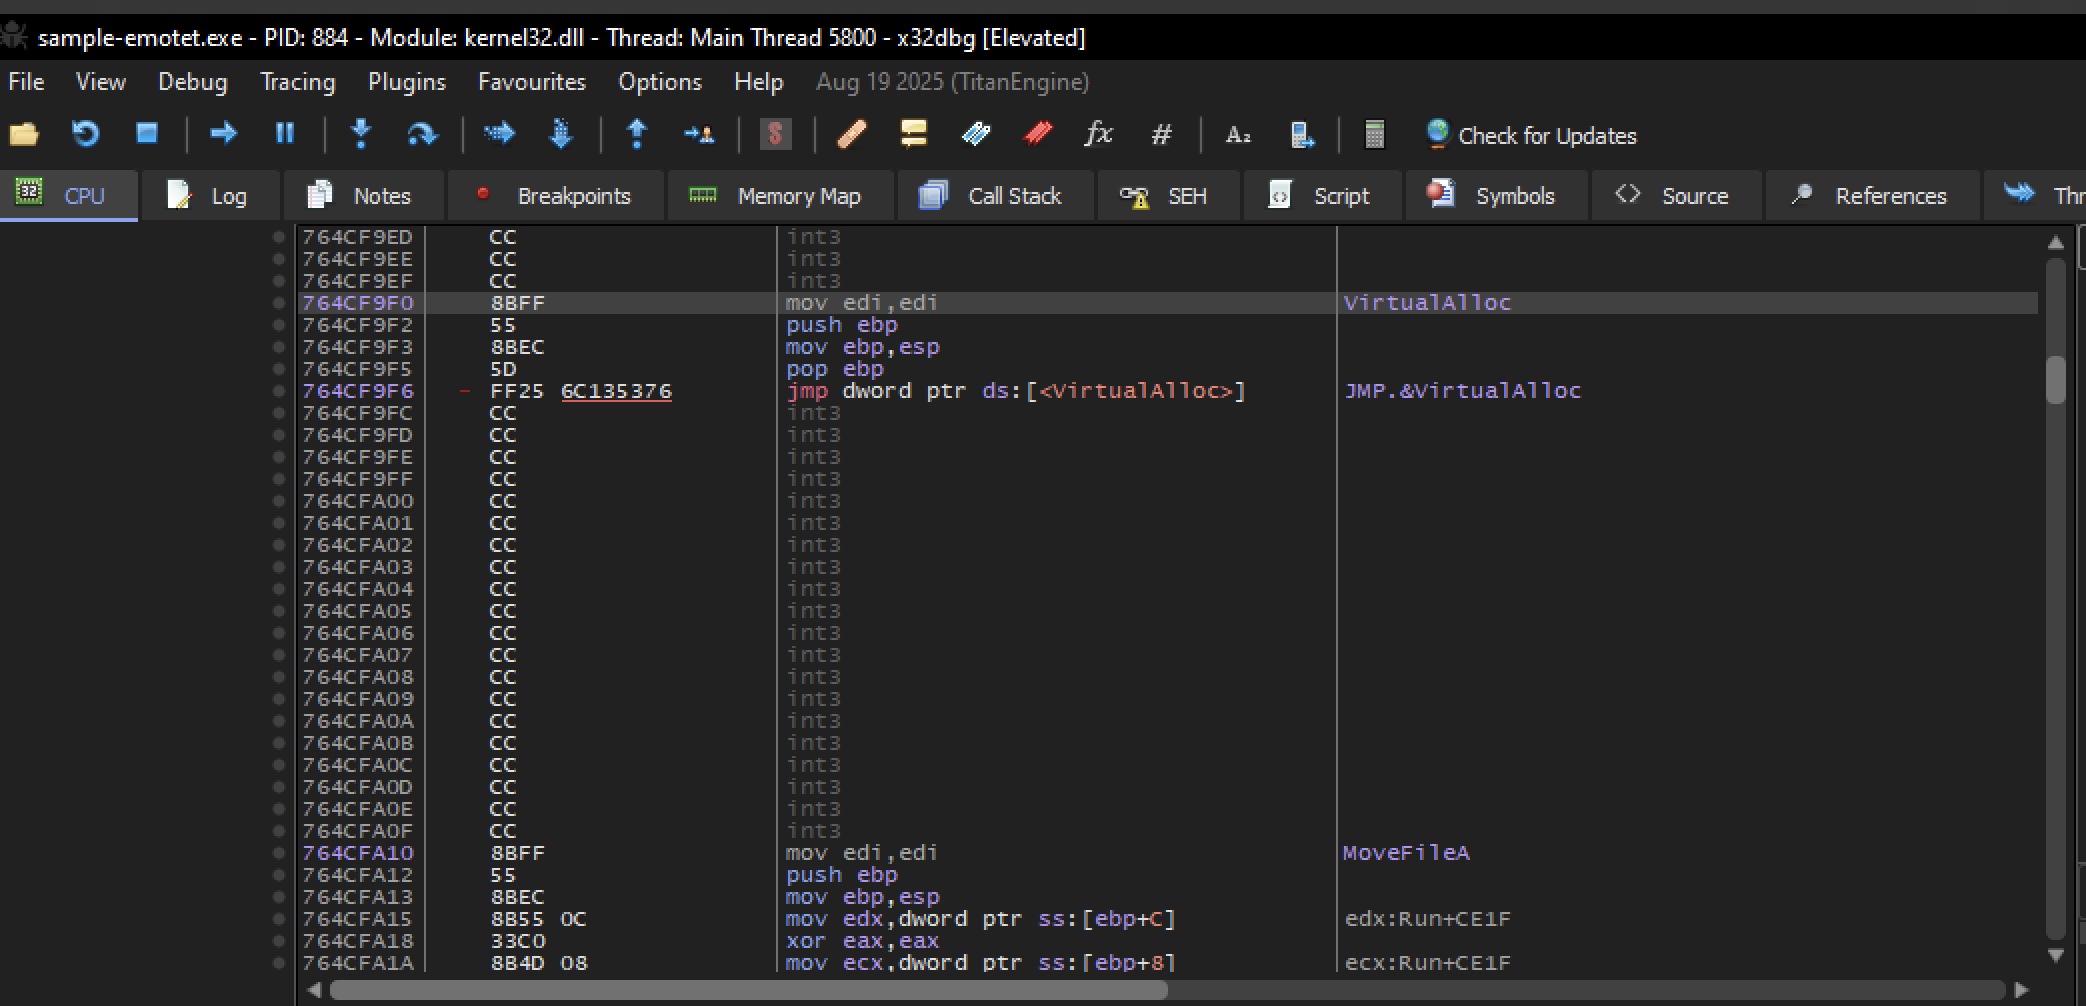
Task: Click the Trace Into icon
Action: [x=499, y=133]
